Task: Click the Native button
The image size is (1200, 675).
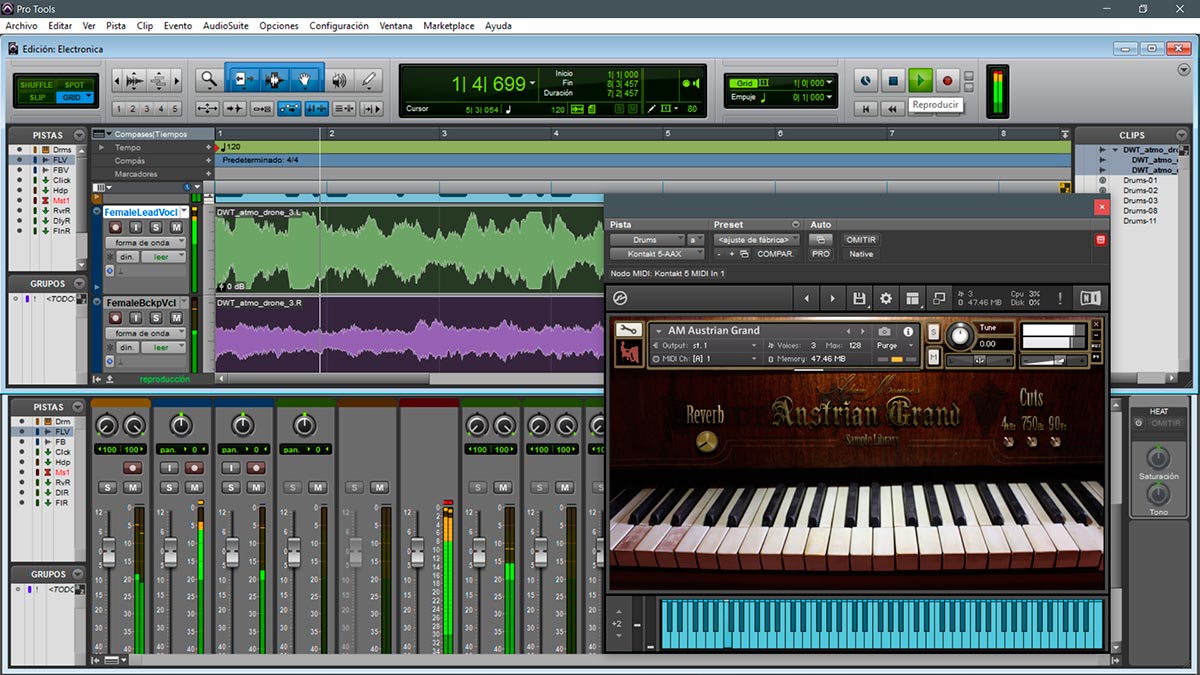Action: pyautogui.click(x=861, y=254)
